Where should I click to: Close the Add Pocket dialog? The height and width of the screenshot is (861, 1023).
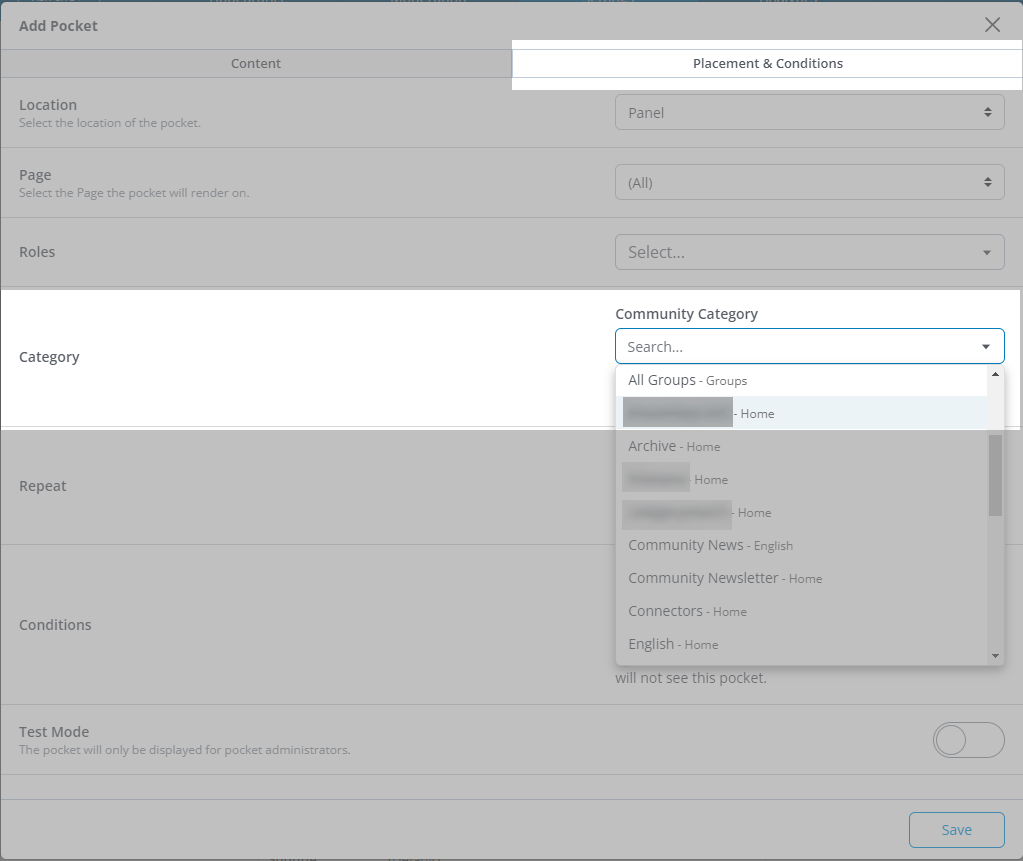992,25
